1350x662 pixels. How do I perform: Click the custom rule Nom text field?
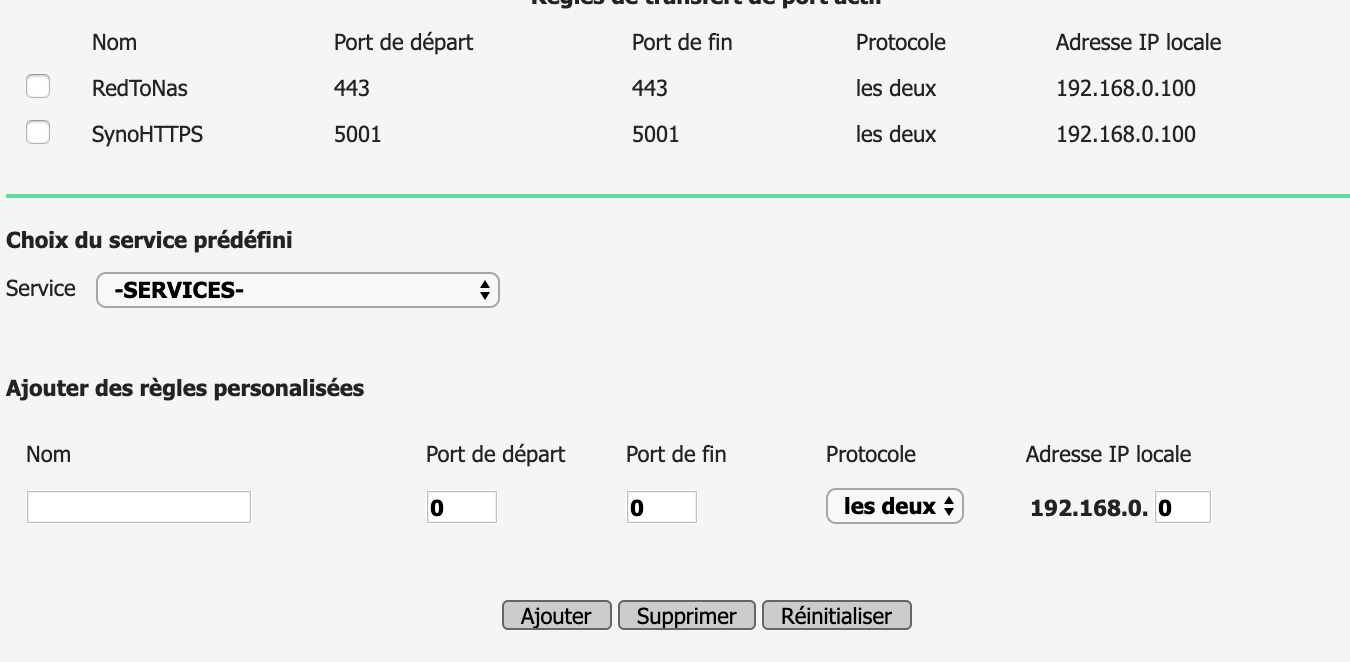coord(138,507)
